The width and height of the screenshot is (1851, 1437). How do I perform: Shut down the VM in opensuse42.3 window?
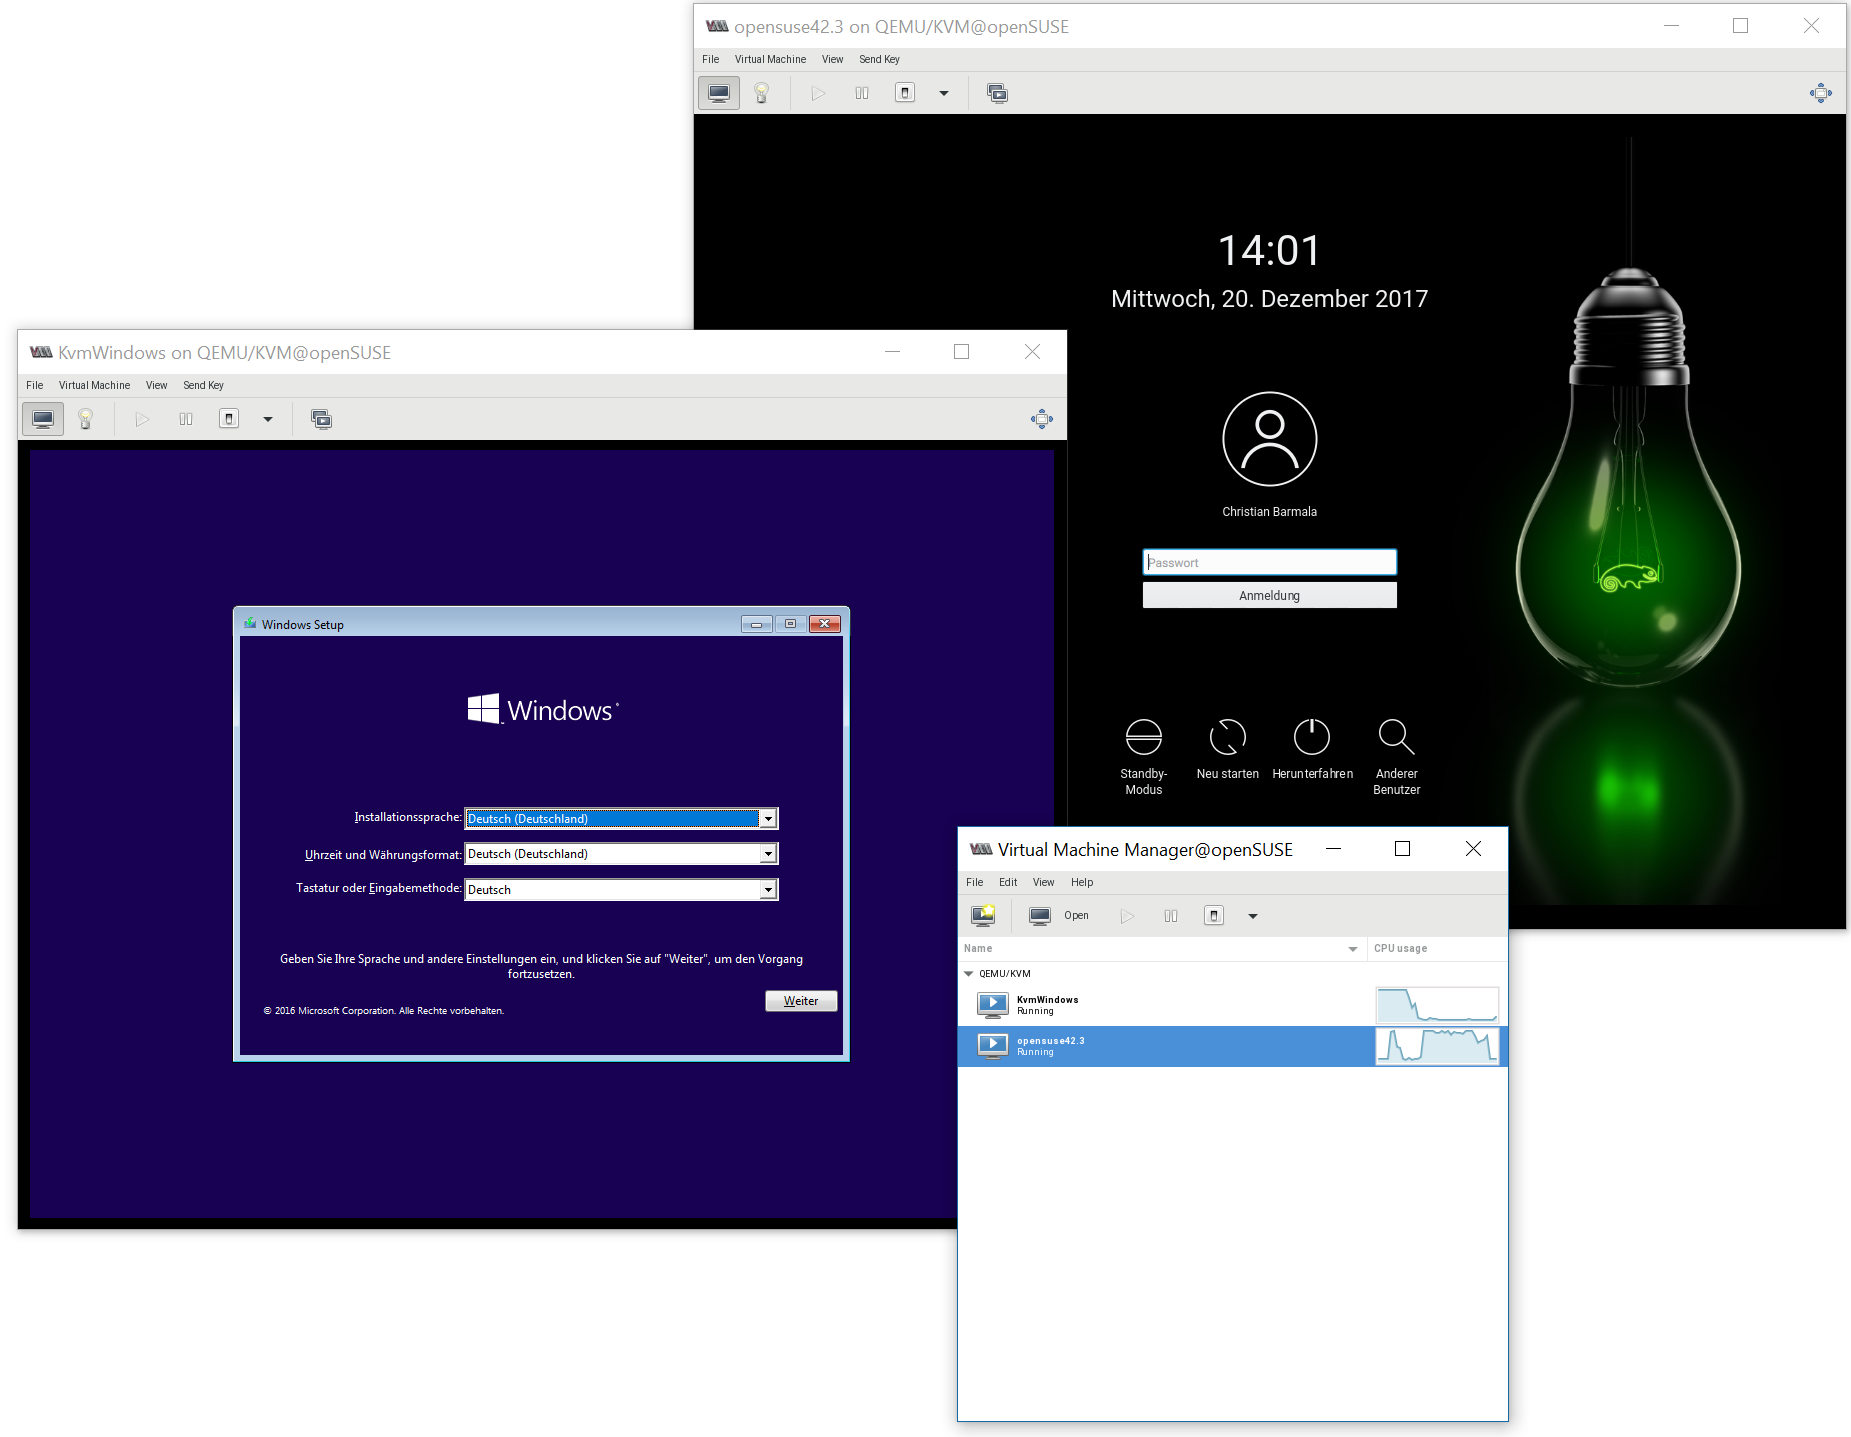pos(905,93)
